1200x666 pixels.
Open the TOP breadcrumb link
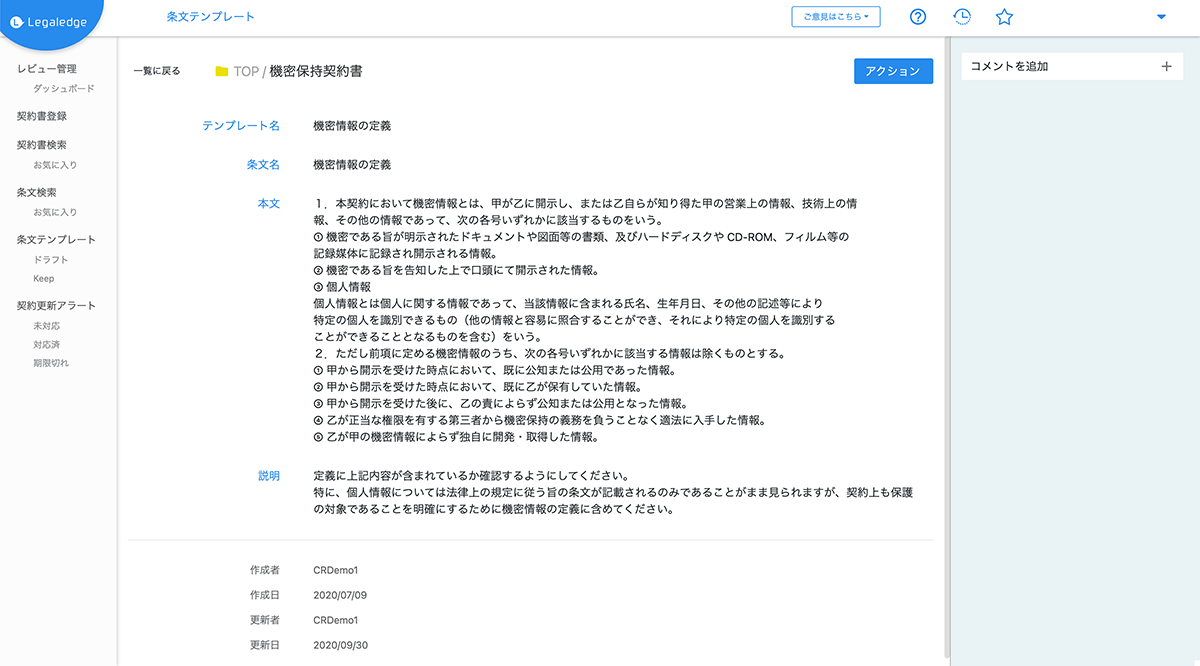tap(246, 72)
